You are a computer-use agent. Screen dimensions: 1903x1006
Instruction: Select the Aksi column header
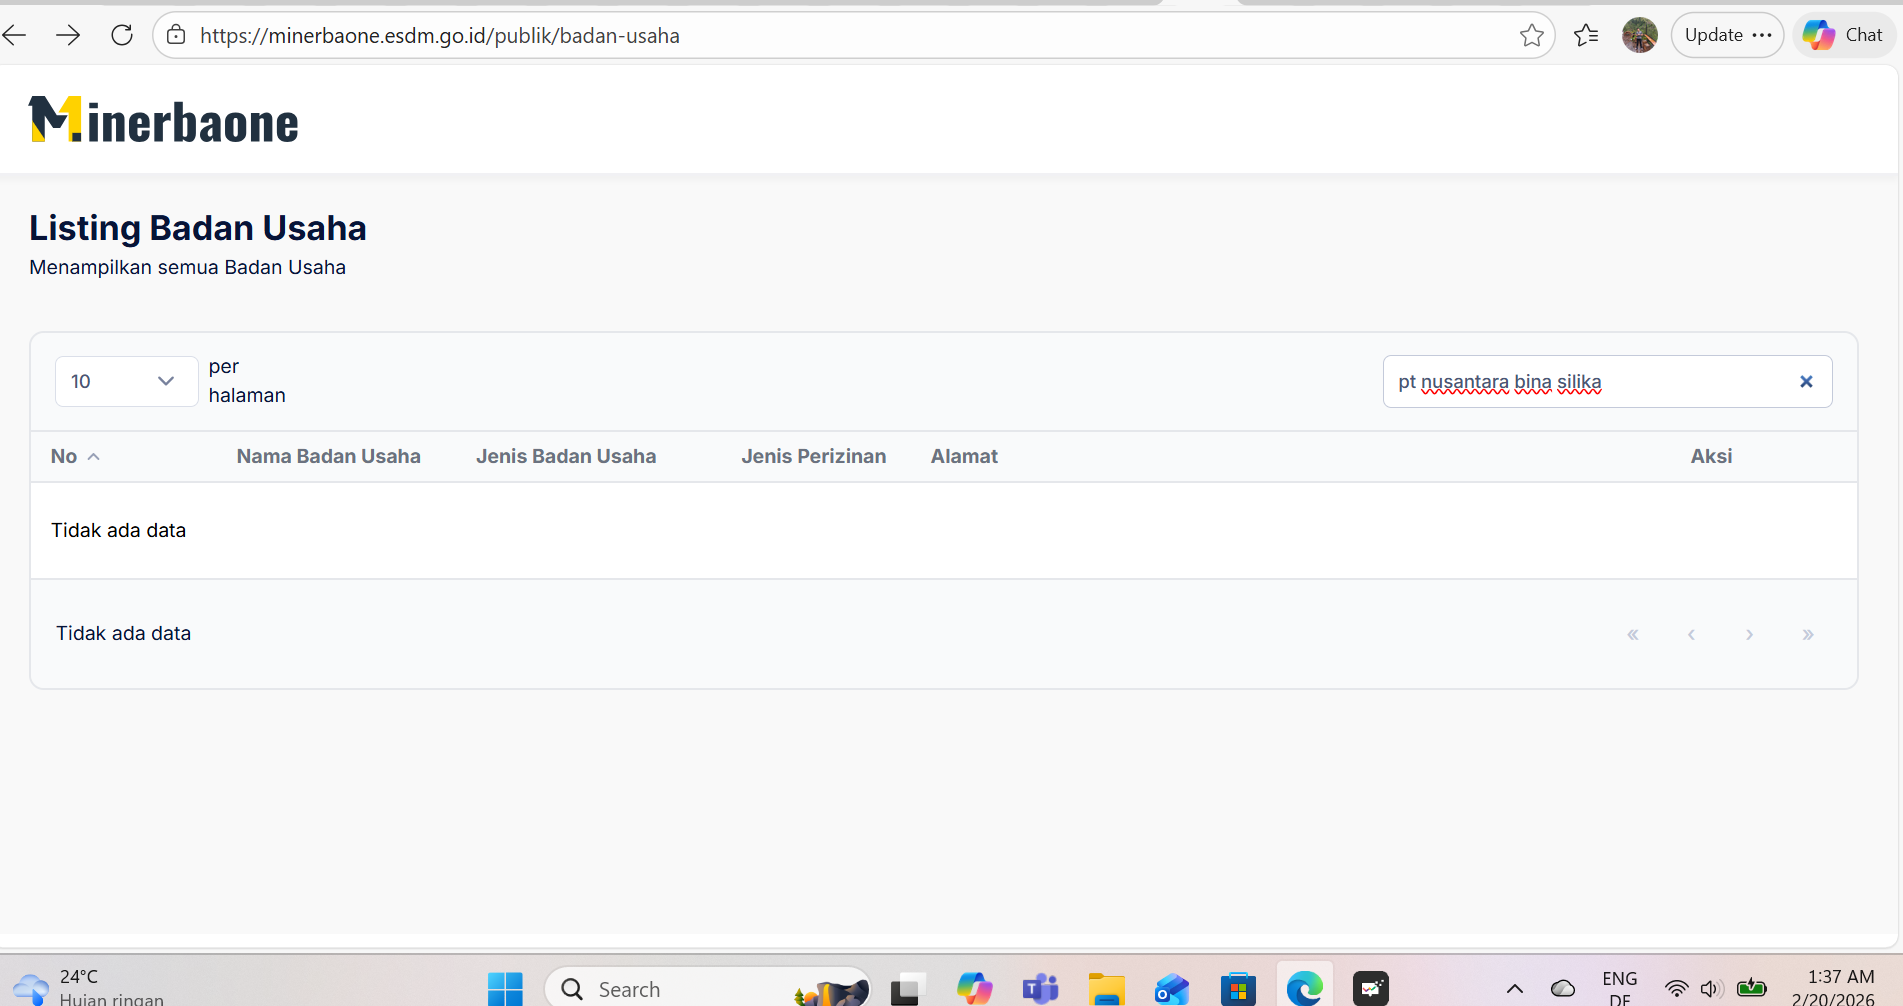1711,456
